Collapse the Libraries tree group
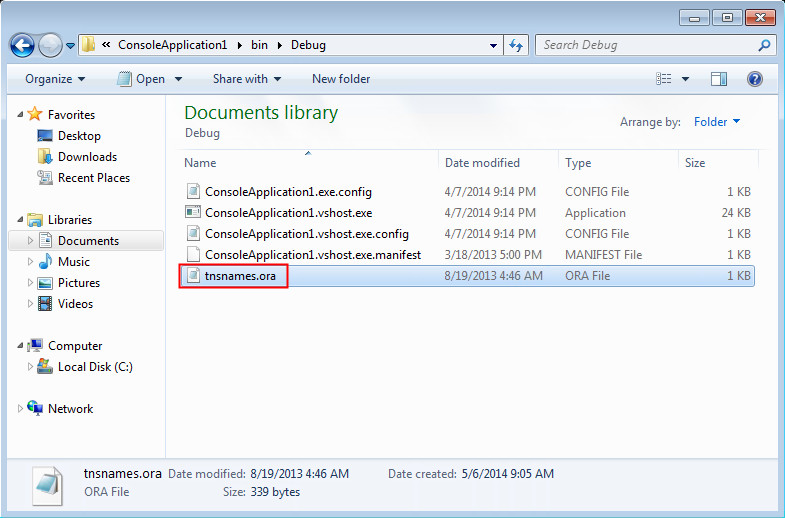Viewport: 785px width, 518px height. click(x=20, y=220)
